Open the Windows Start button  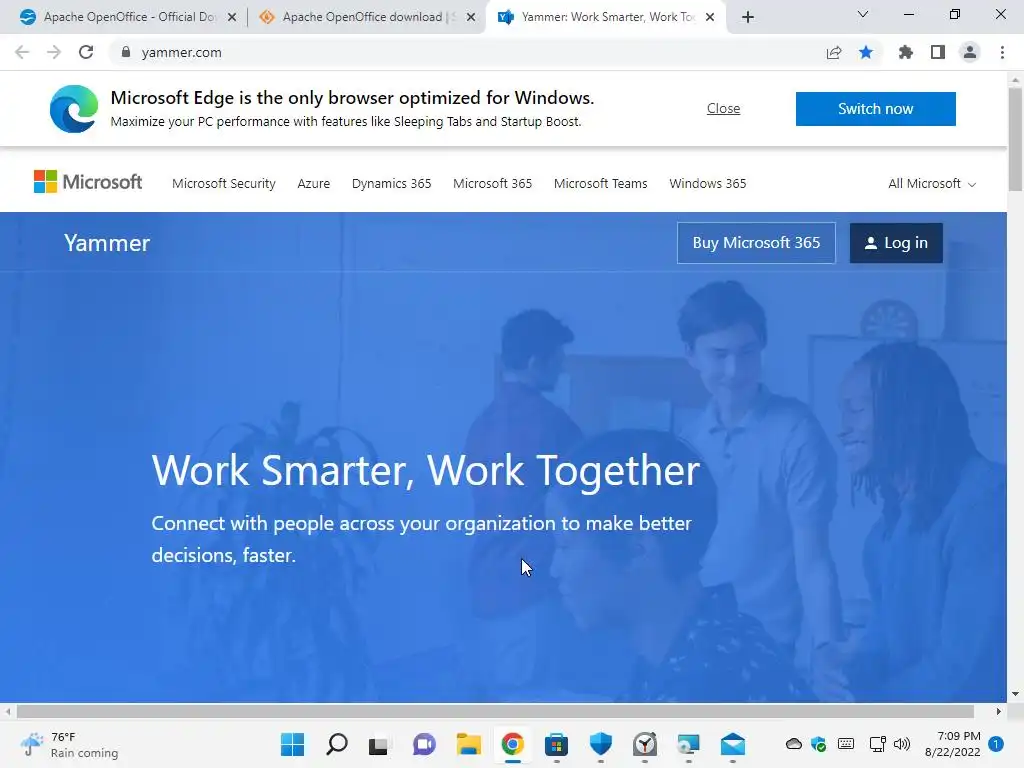(x=293, y=744)
